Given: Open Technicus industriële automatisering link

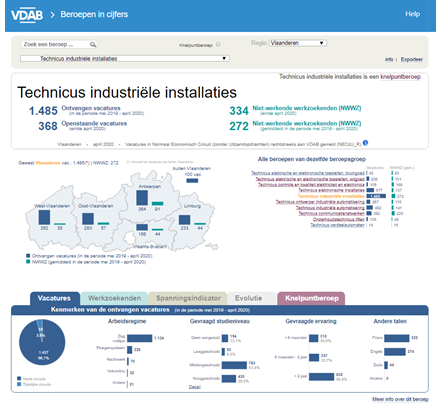Looking at the screenshot, I should 330,208.
